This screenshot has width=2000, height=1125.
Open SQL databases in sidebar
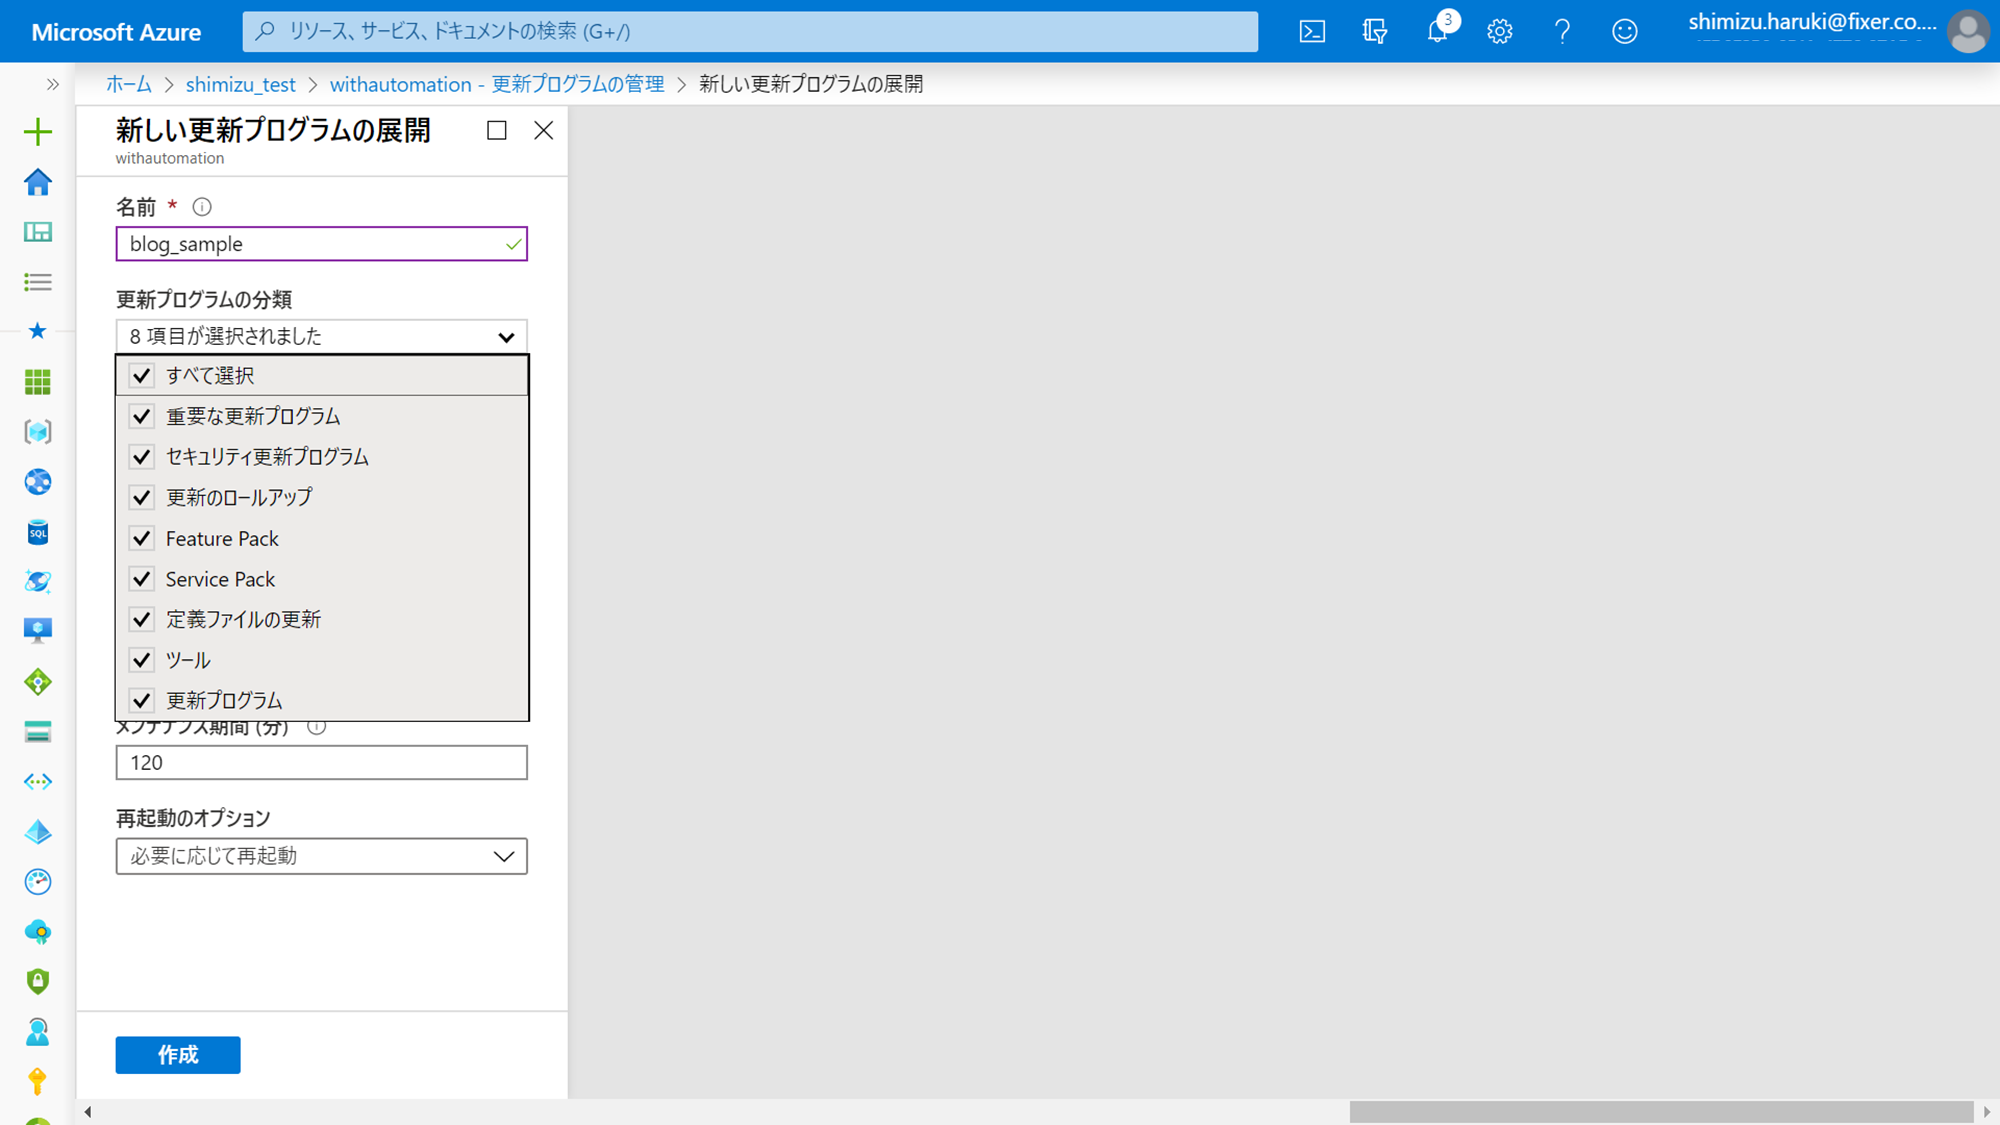tap(38, 532)
